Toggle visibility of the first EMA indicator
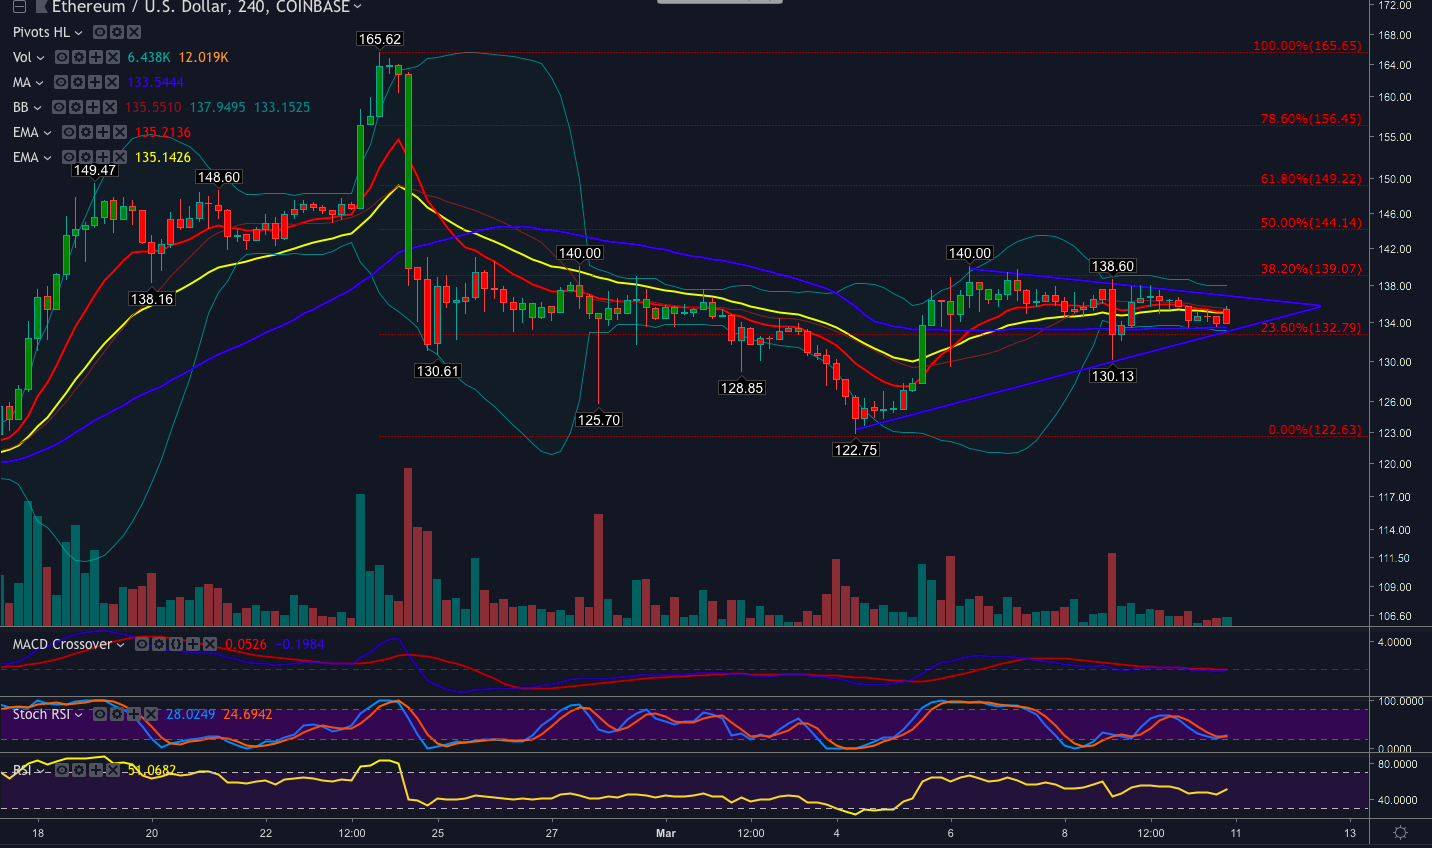 coord(69,132)
